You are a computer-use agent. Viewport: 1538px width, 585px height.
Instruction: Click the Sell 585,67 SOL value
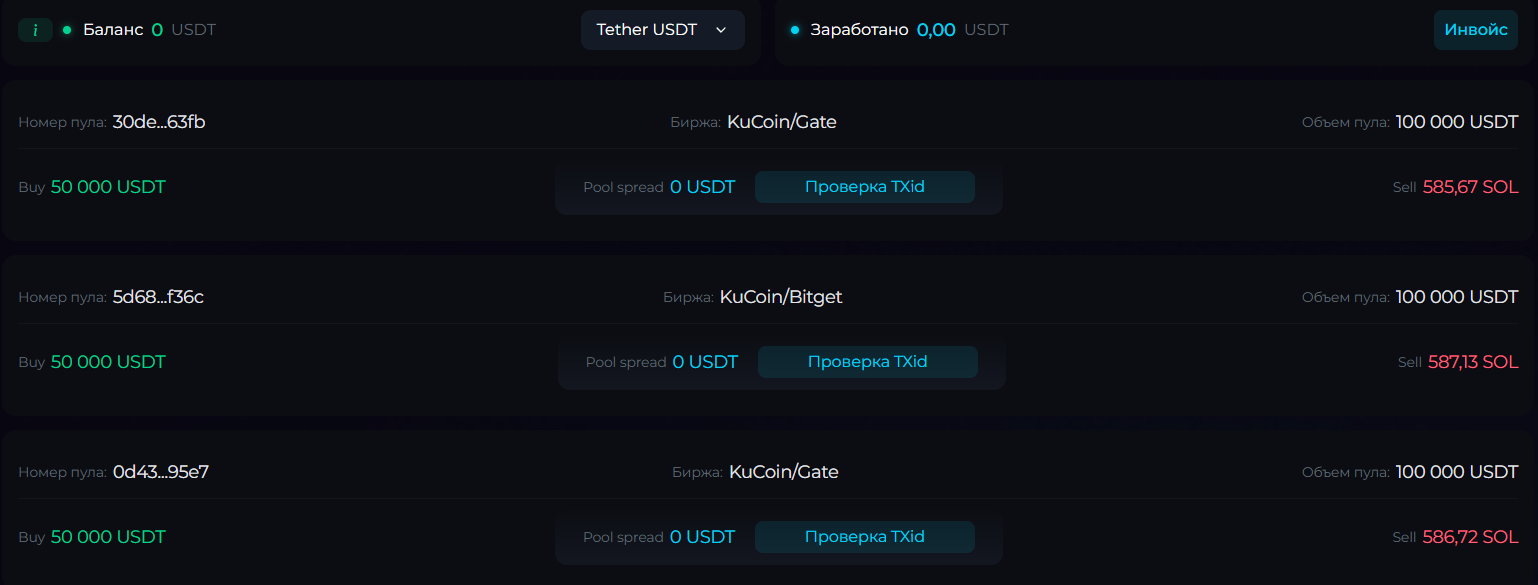(x=1470, y=187)
